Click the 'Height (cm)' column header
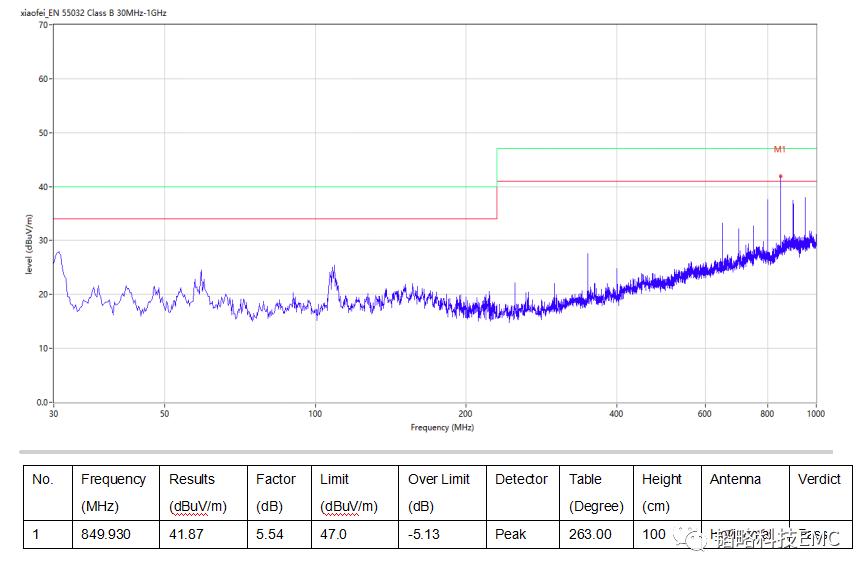 pyautogui.click(x=667, y=493)
